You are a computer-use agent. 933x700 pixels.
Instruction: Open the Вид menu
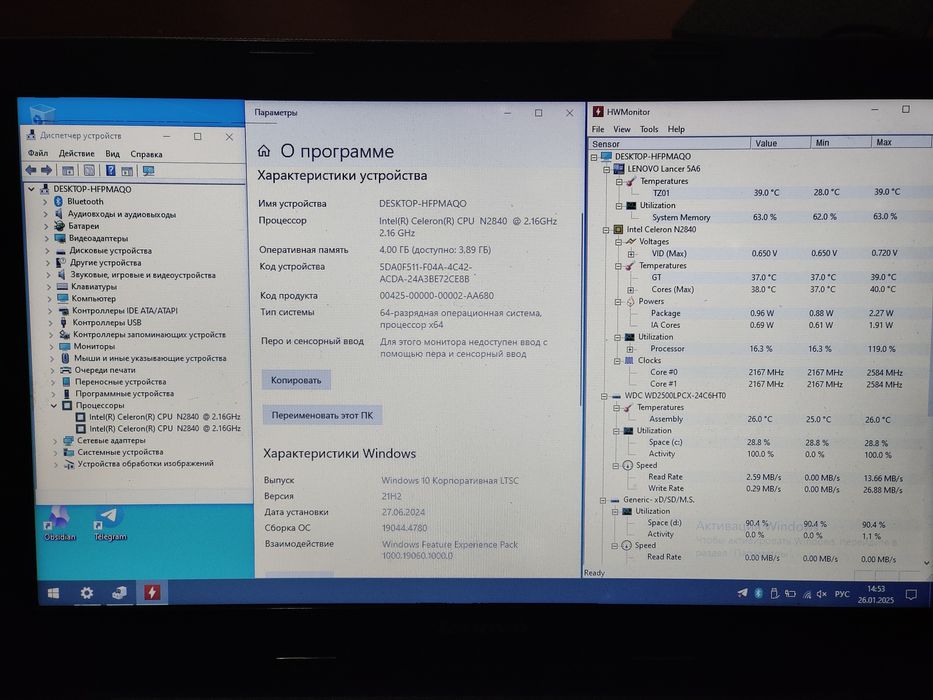(112, 154)
